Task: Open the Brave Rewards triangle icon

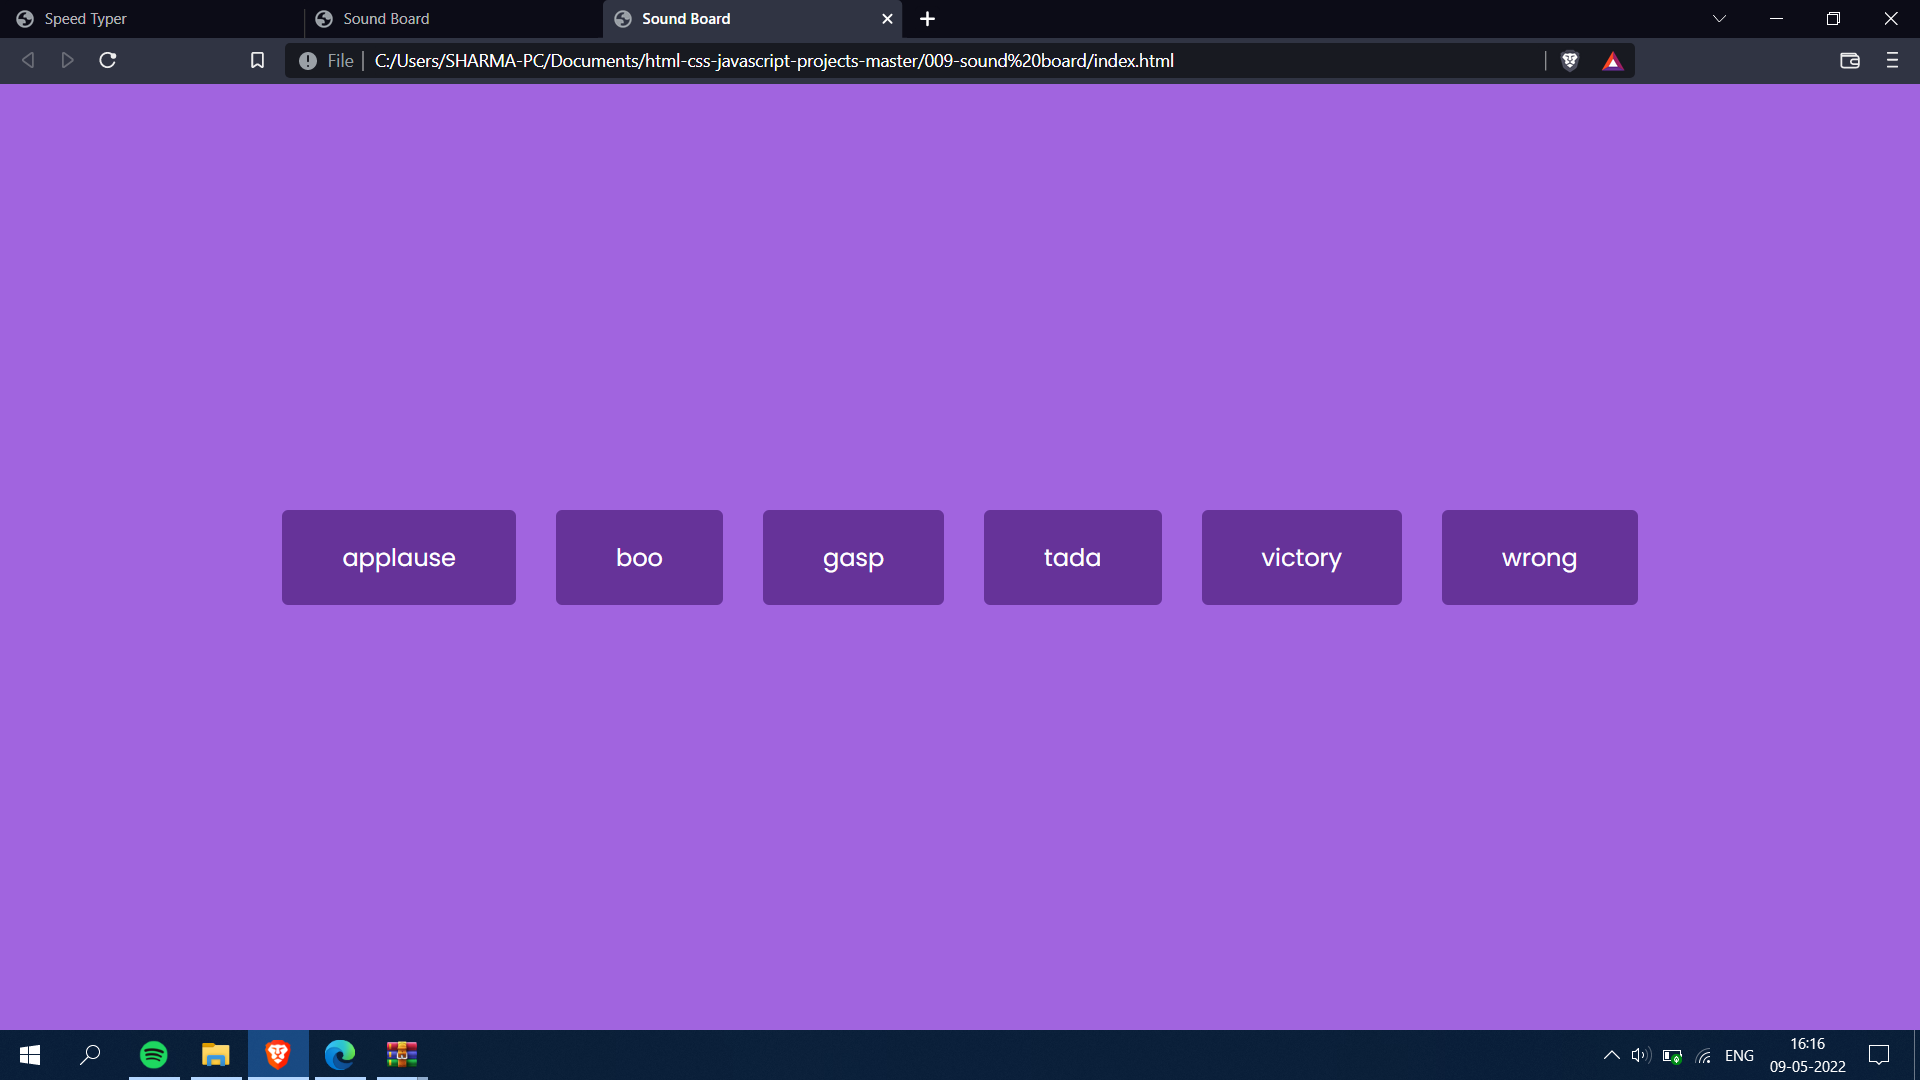Action: click(1612, 61)
